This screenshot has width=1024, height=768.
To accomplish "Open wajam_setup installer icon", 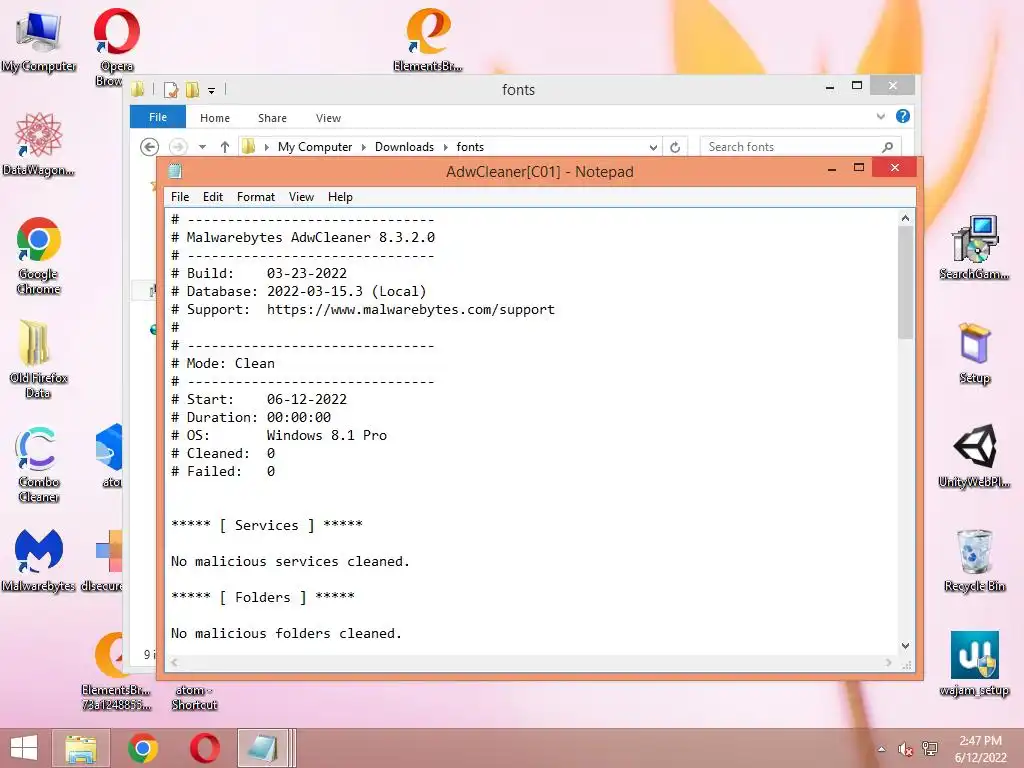I will [974, 664].
